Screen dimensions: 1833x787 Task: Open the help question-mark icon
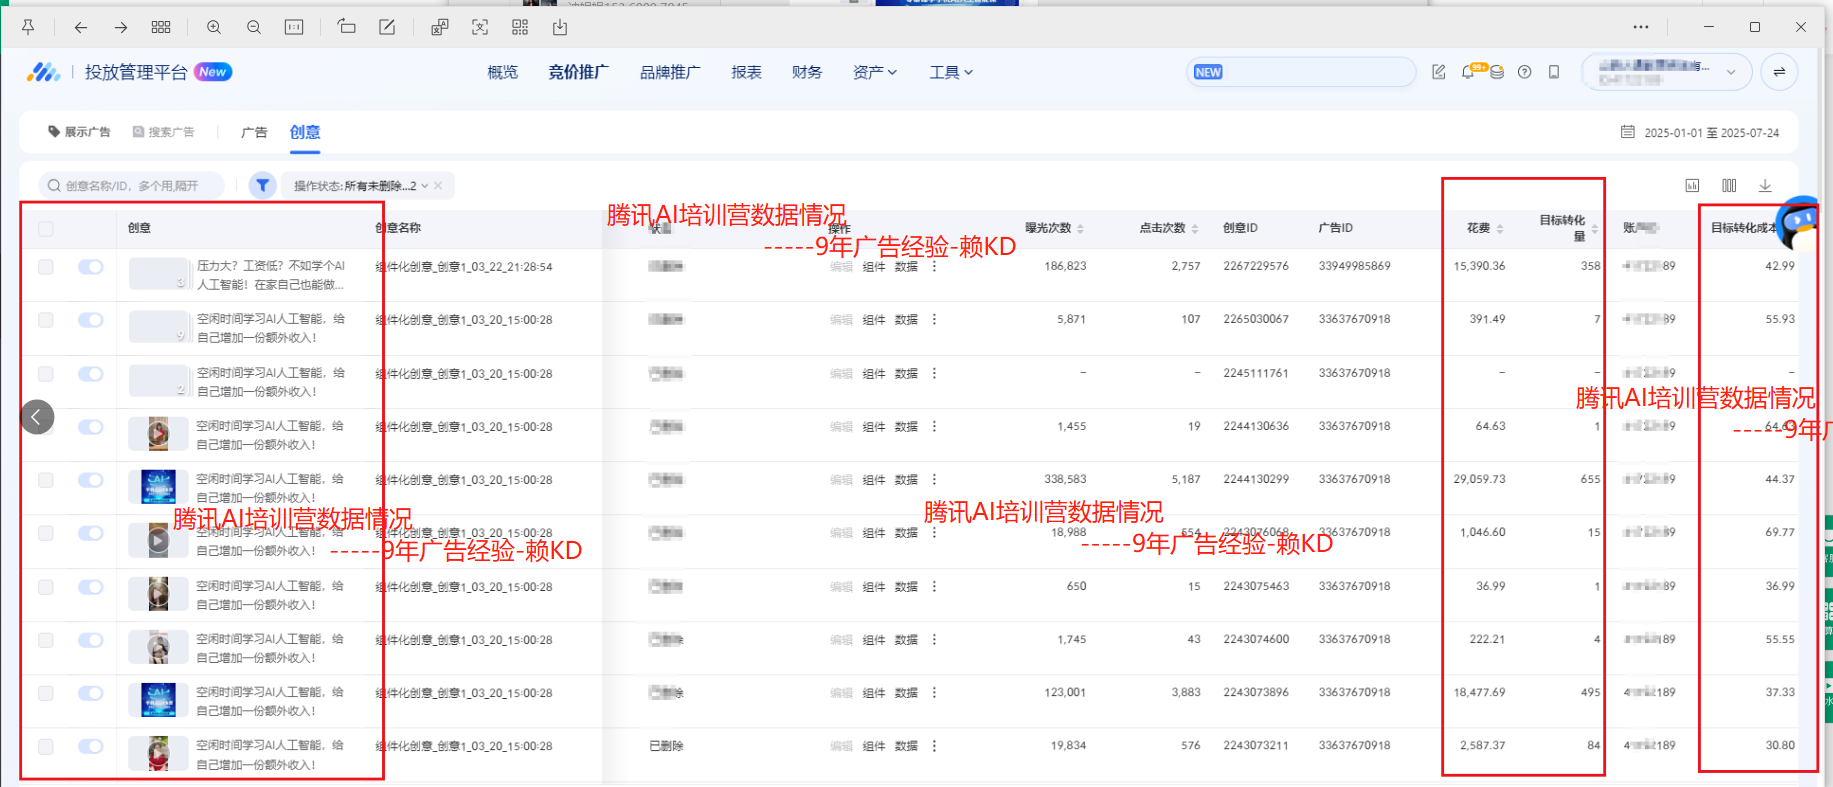pyautogui.click(x=1525, y=72)
